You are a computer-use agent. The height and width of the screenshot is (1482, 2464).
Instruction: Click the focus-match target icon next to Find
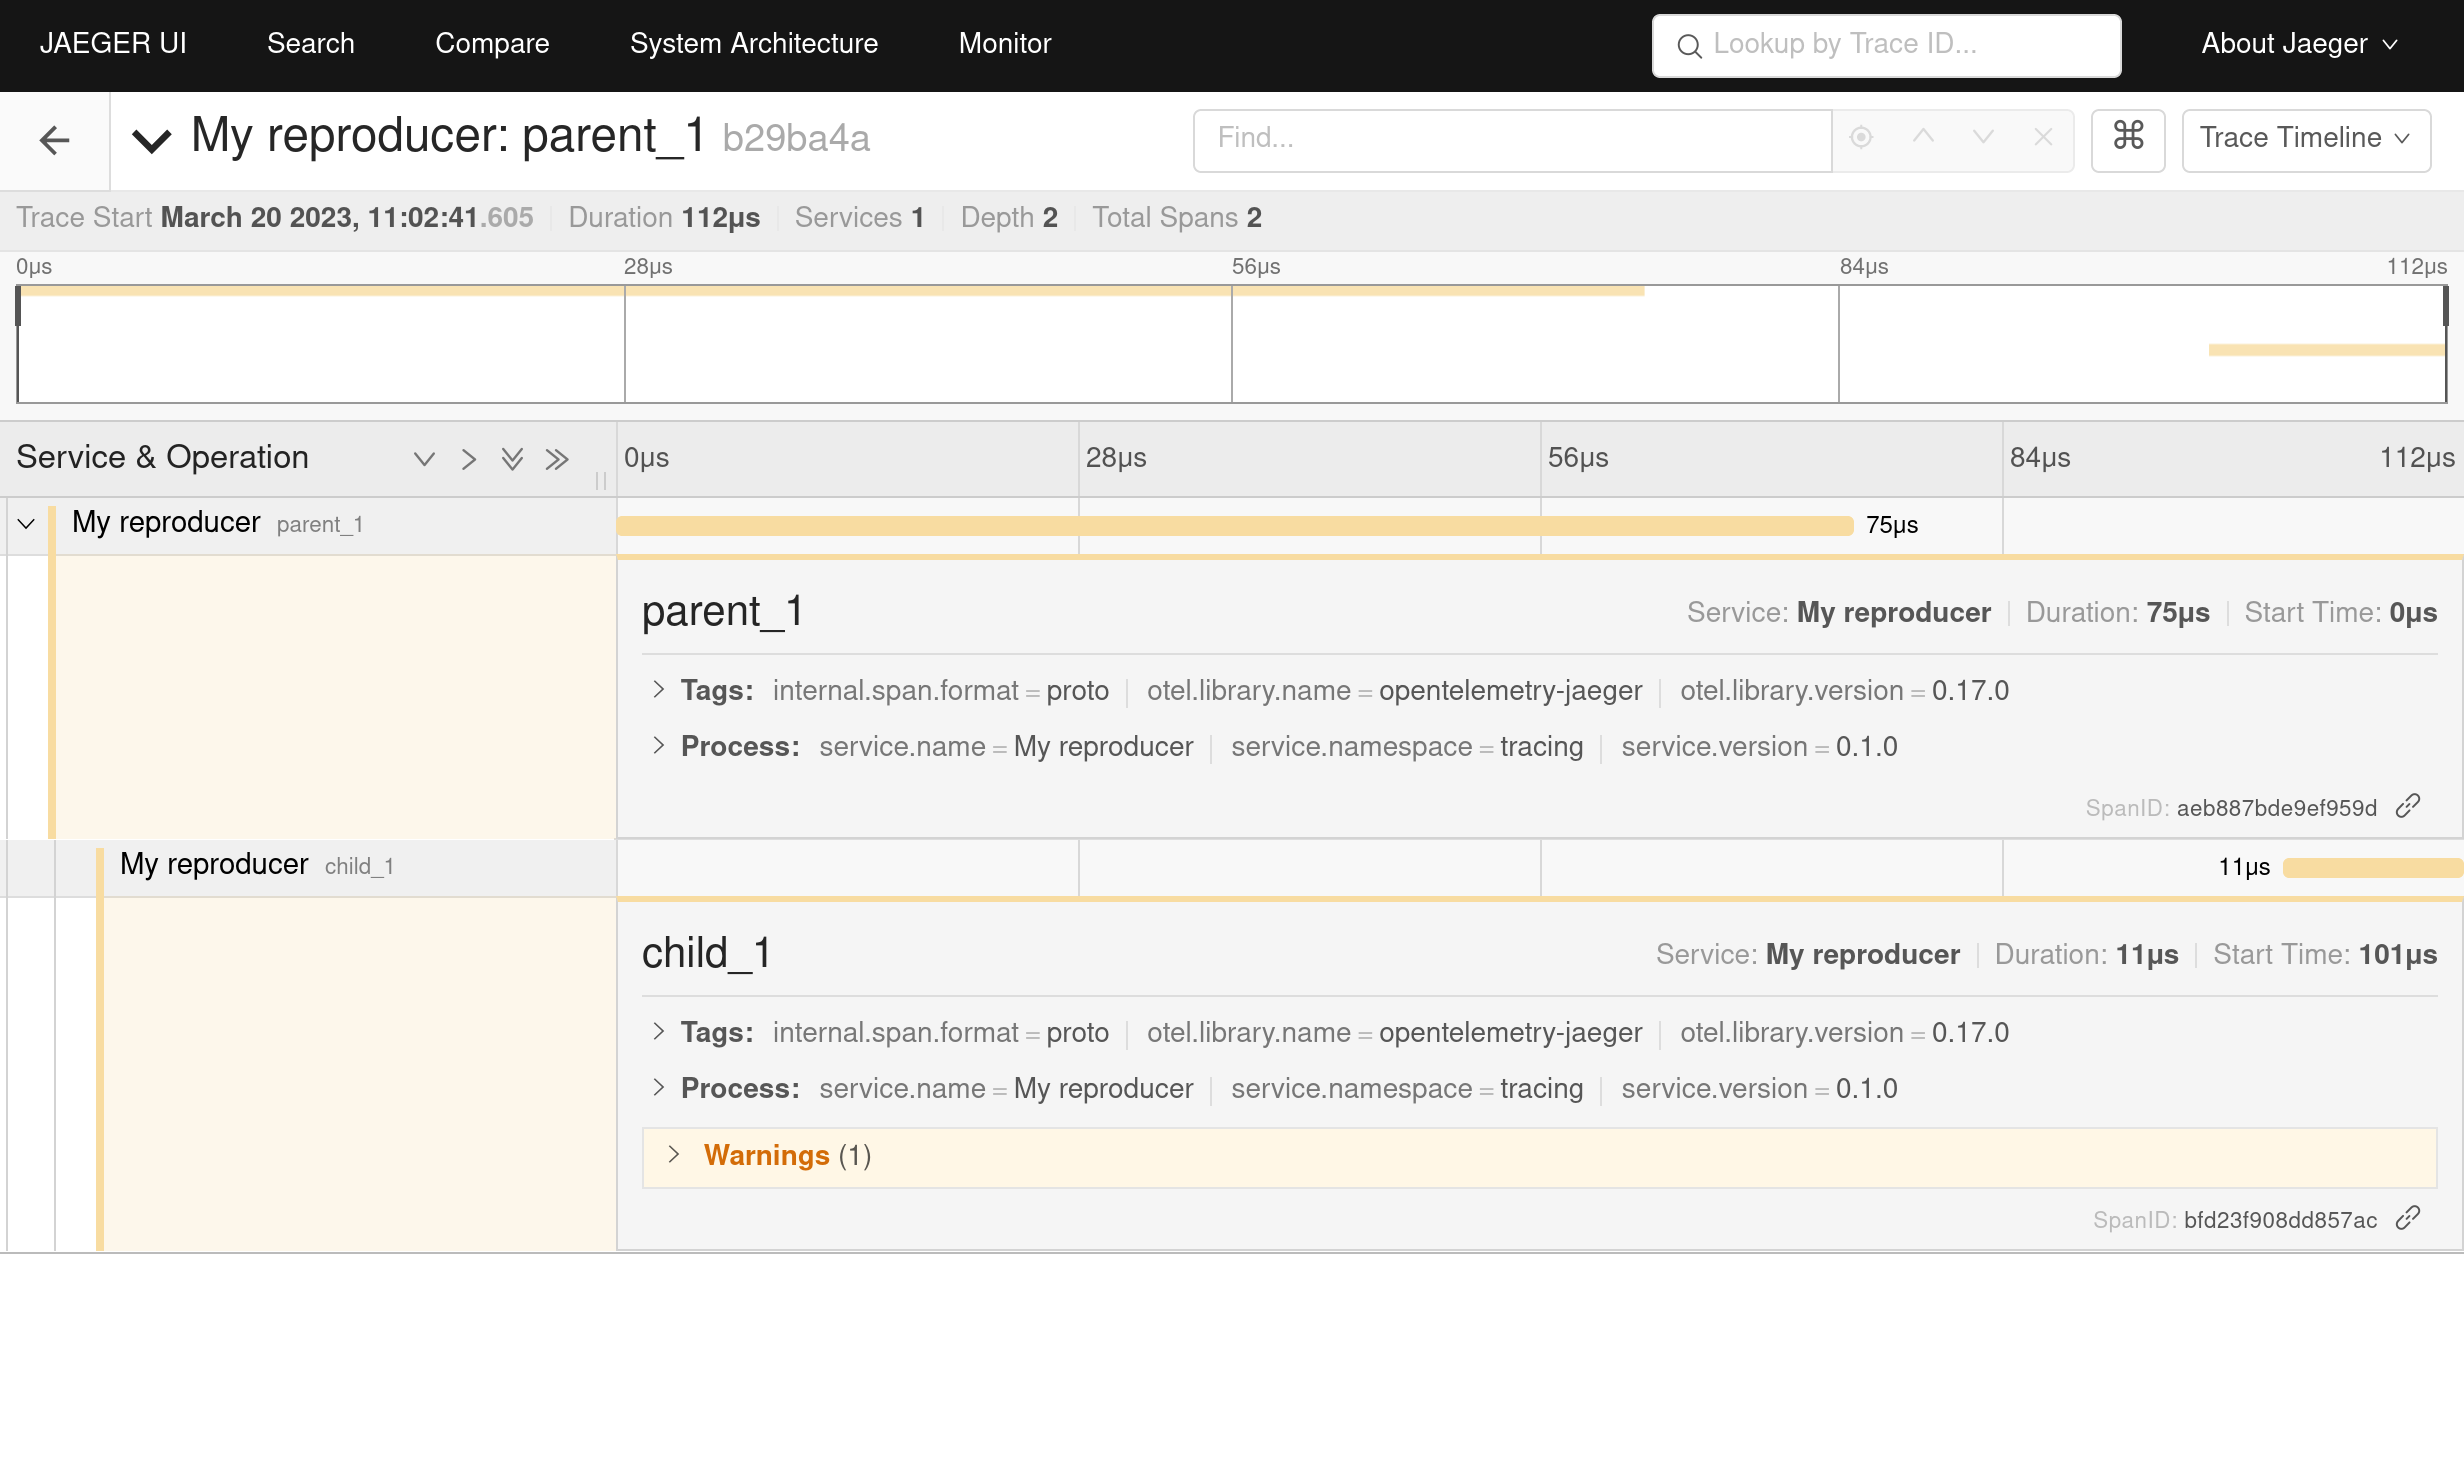[1860, 140]
